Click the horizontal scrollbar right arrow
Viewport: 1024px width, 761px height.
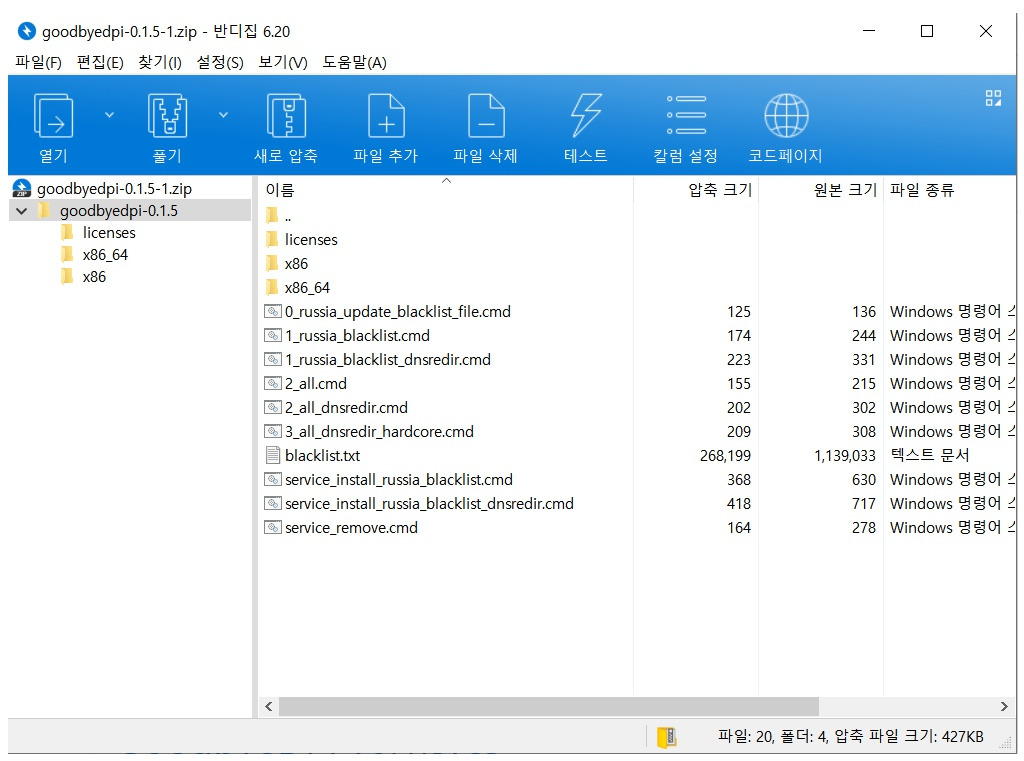1005,707
